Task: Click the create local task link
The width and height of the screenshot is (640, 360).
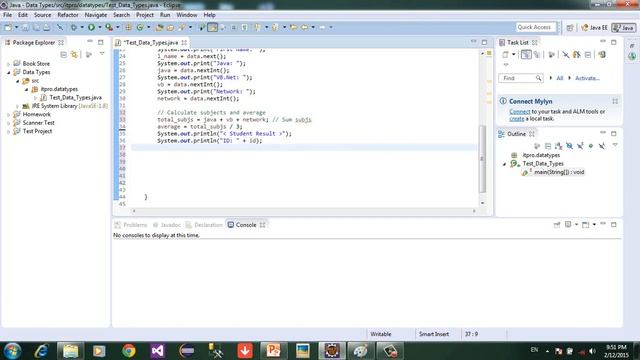Action: click(x=517, y=119)
